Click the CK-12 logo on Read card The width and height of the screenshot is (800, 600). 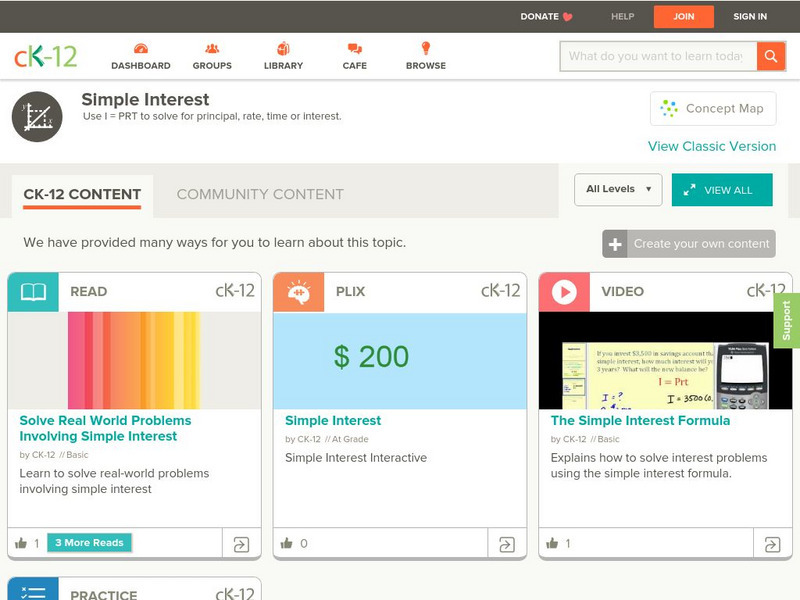[235, 291]
